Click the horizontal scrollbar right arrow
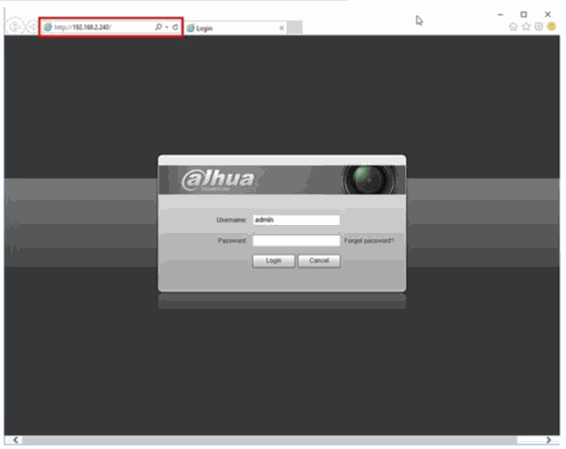566x449 pixels. 549,440
